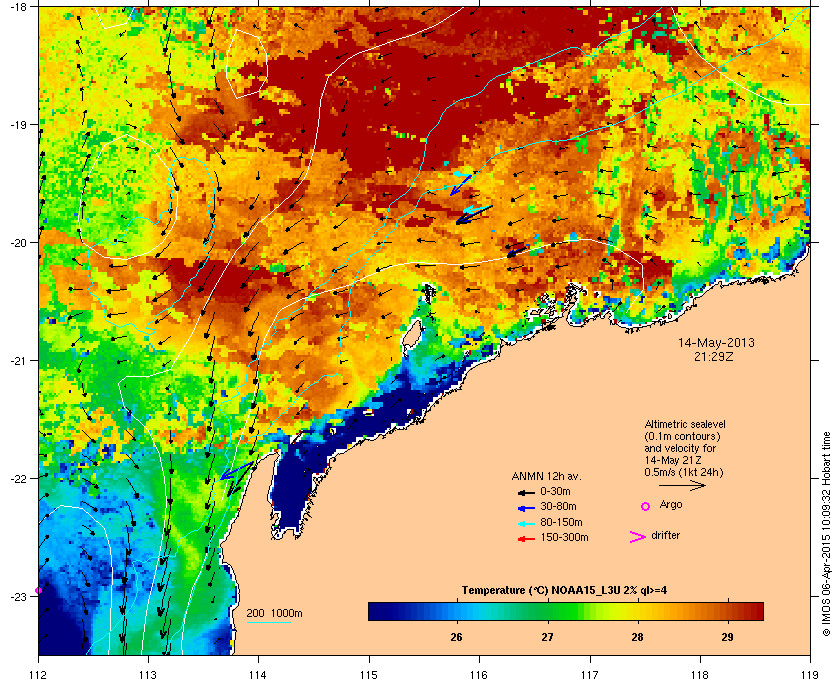This screenshot has width=840, height=680.
Task: Click the 200 1000m isobath label
Action: [274, 614]
